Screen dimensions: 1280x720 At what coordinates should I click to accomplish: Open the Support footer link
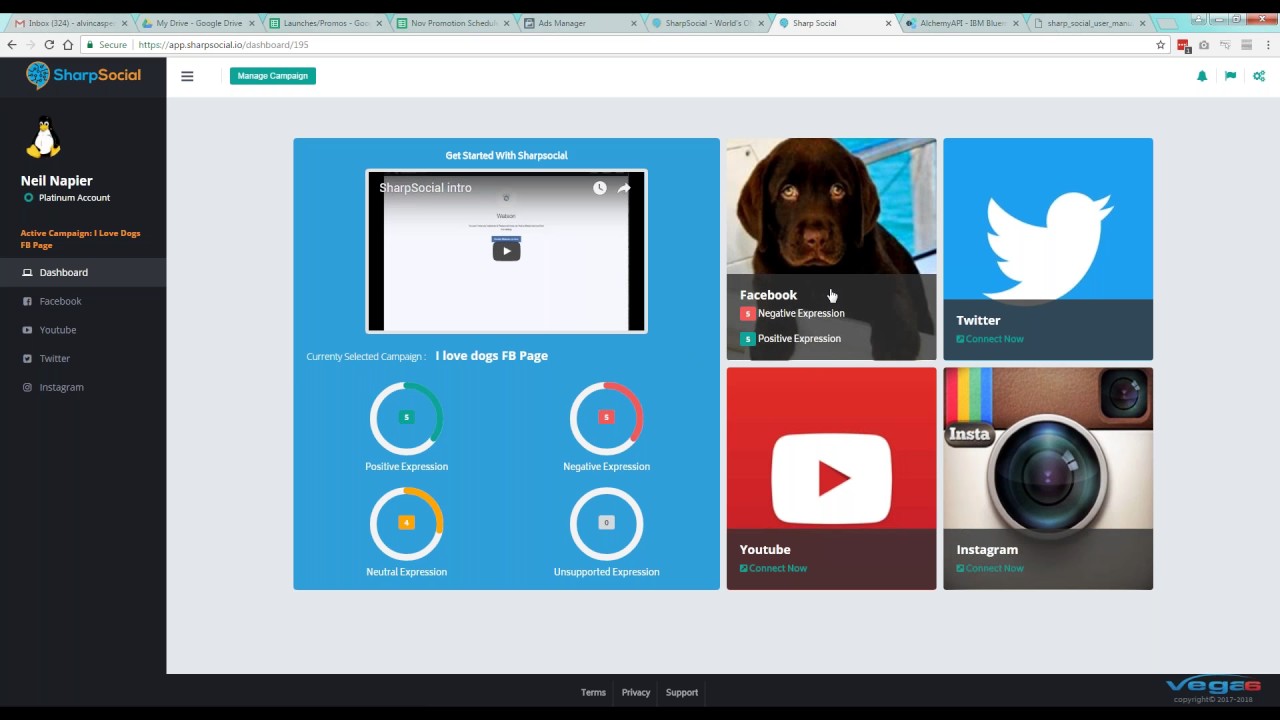click(x=682, y=692)
